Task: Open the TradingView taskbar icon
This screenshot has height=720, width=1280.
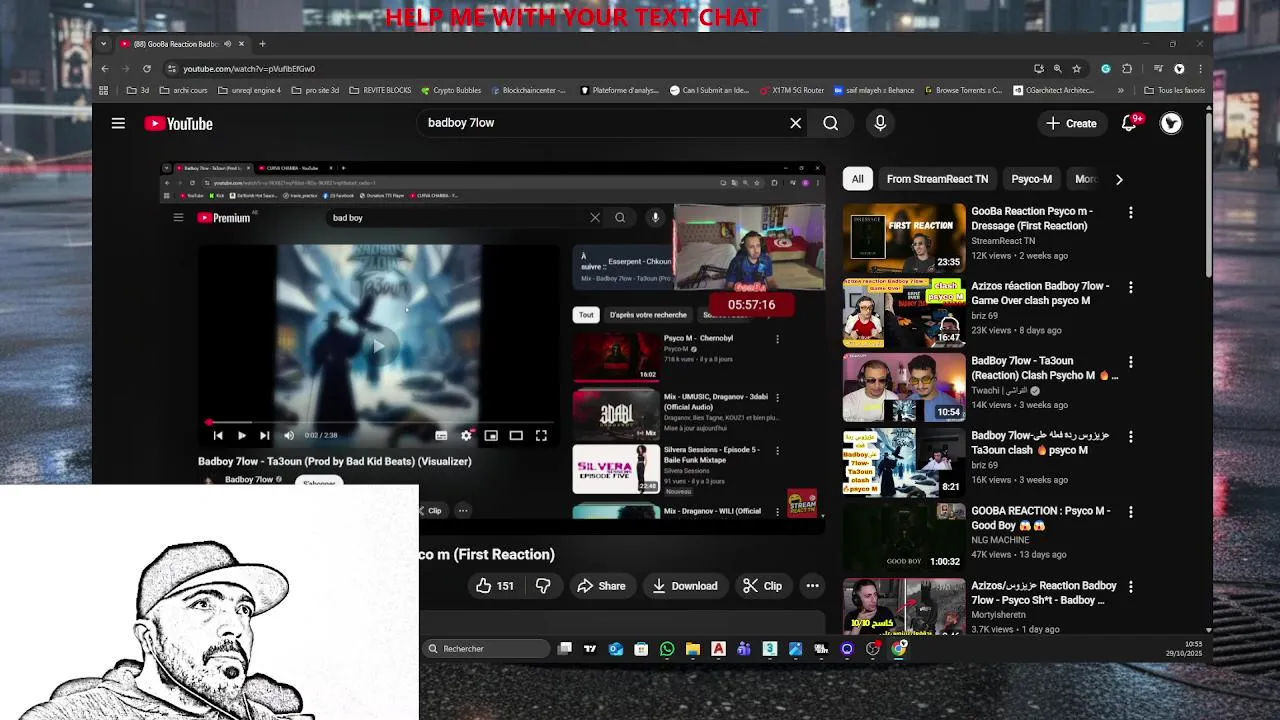Action: tap(590, 649)
